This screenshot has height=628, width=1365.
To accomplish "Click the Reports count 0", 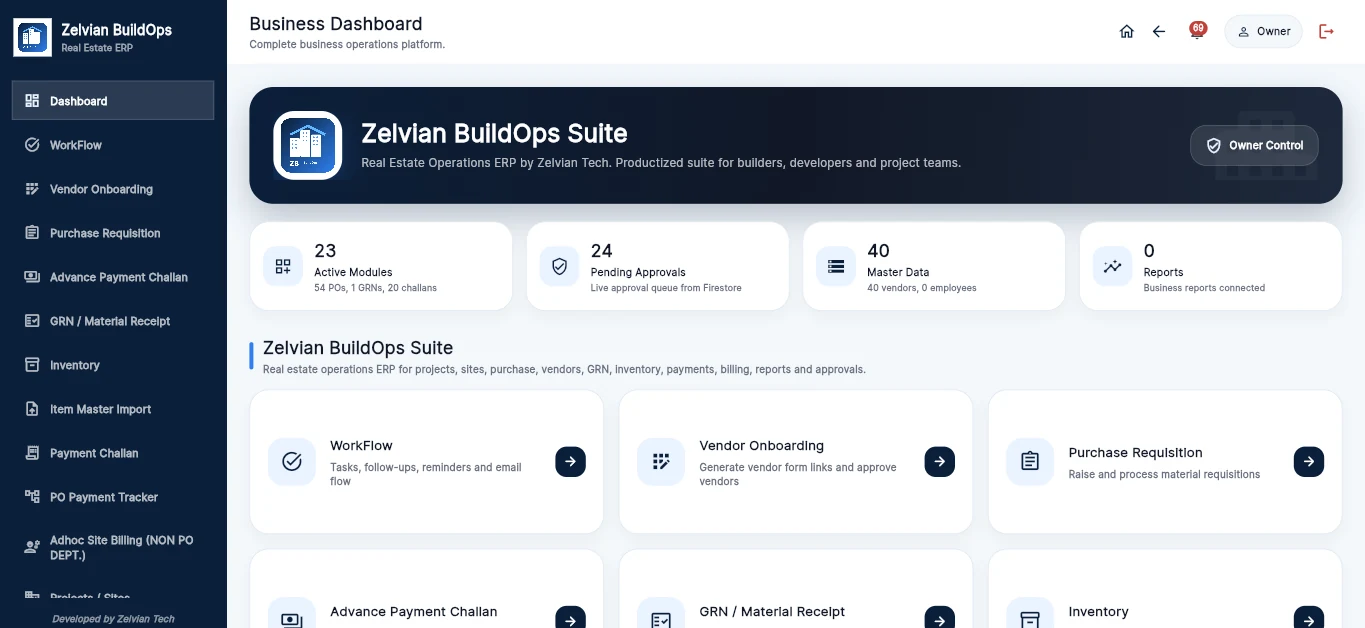I will 1149,251.
